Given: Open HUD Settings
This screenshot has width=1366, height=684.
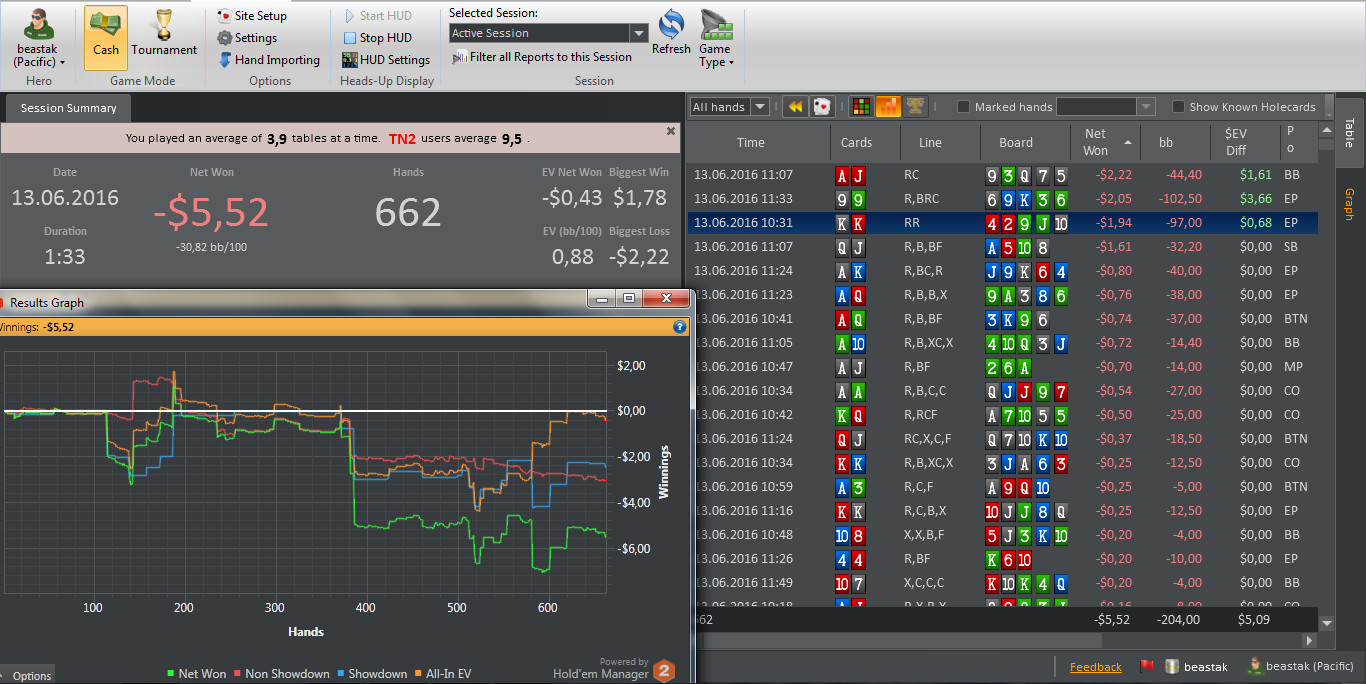Looking at the screenshot, I should point(386,60).
